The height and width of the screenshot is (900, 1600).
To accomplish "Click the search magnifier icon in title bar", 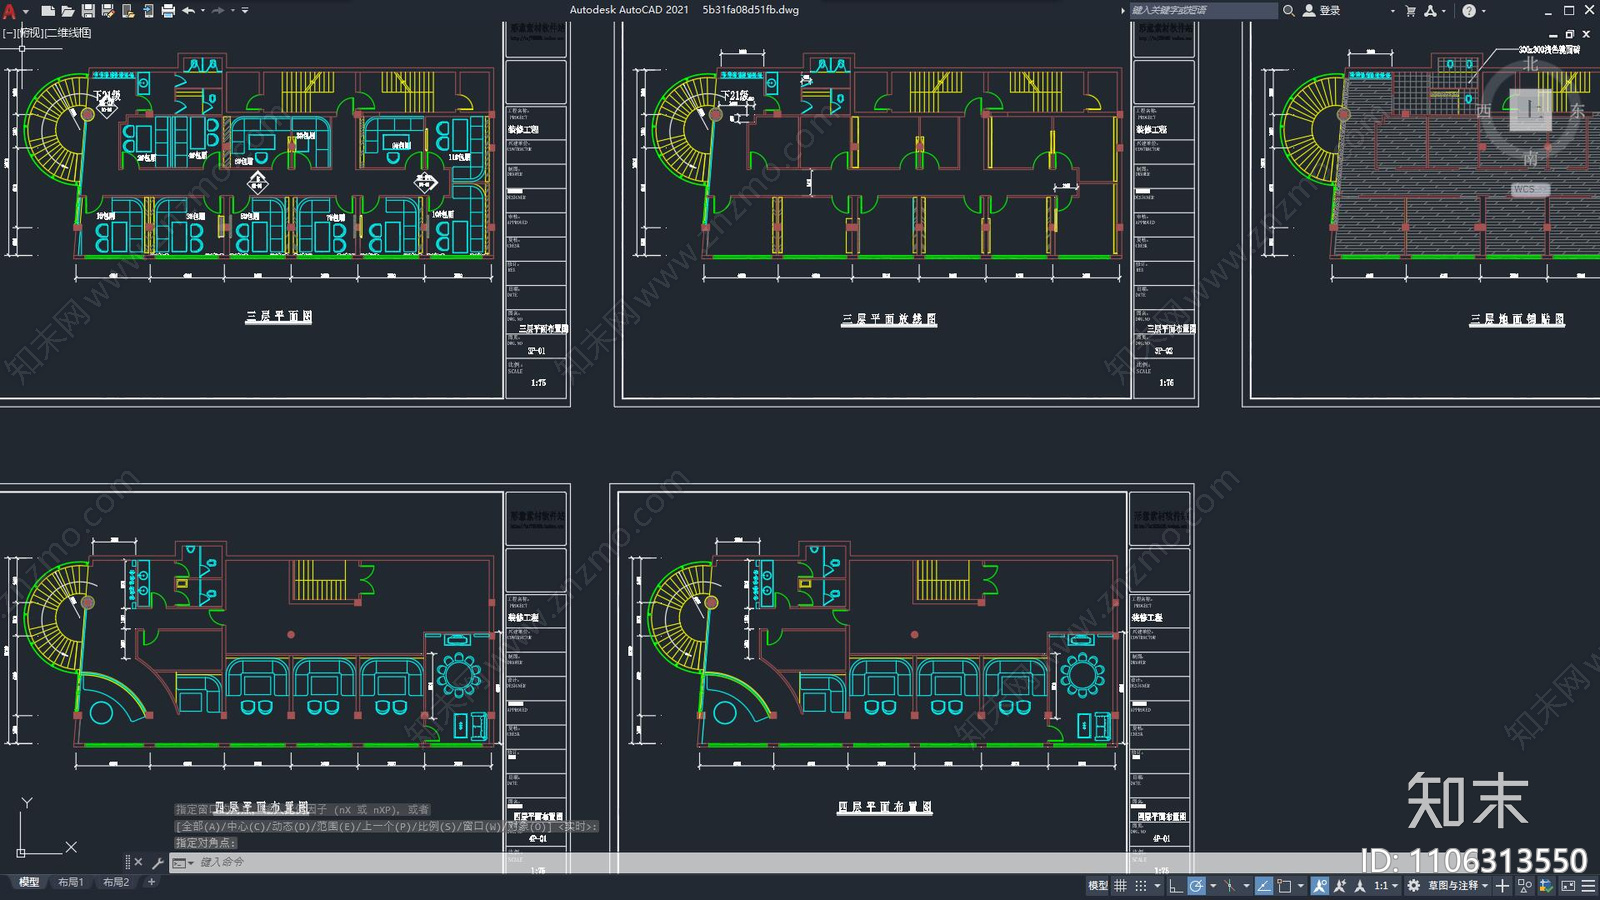I will point(1289,10).
